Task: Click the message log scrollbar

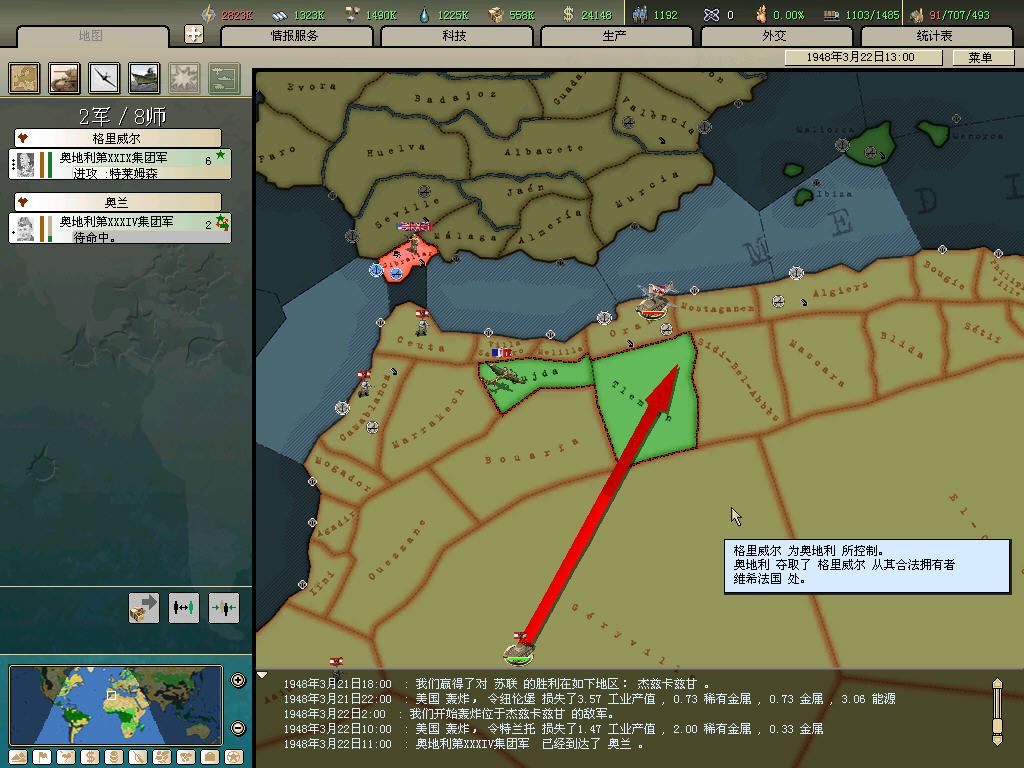Action: 996,710
